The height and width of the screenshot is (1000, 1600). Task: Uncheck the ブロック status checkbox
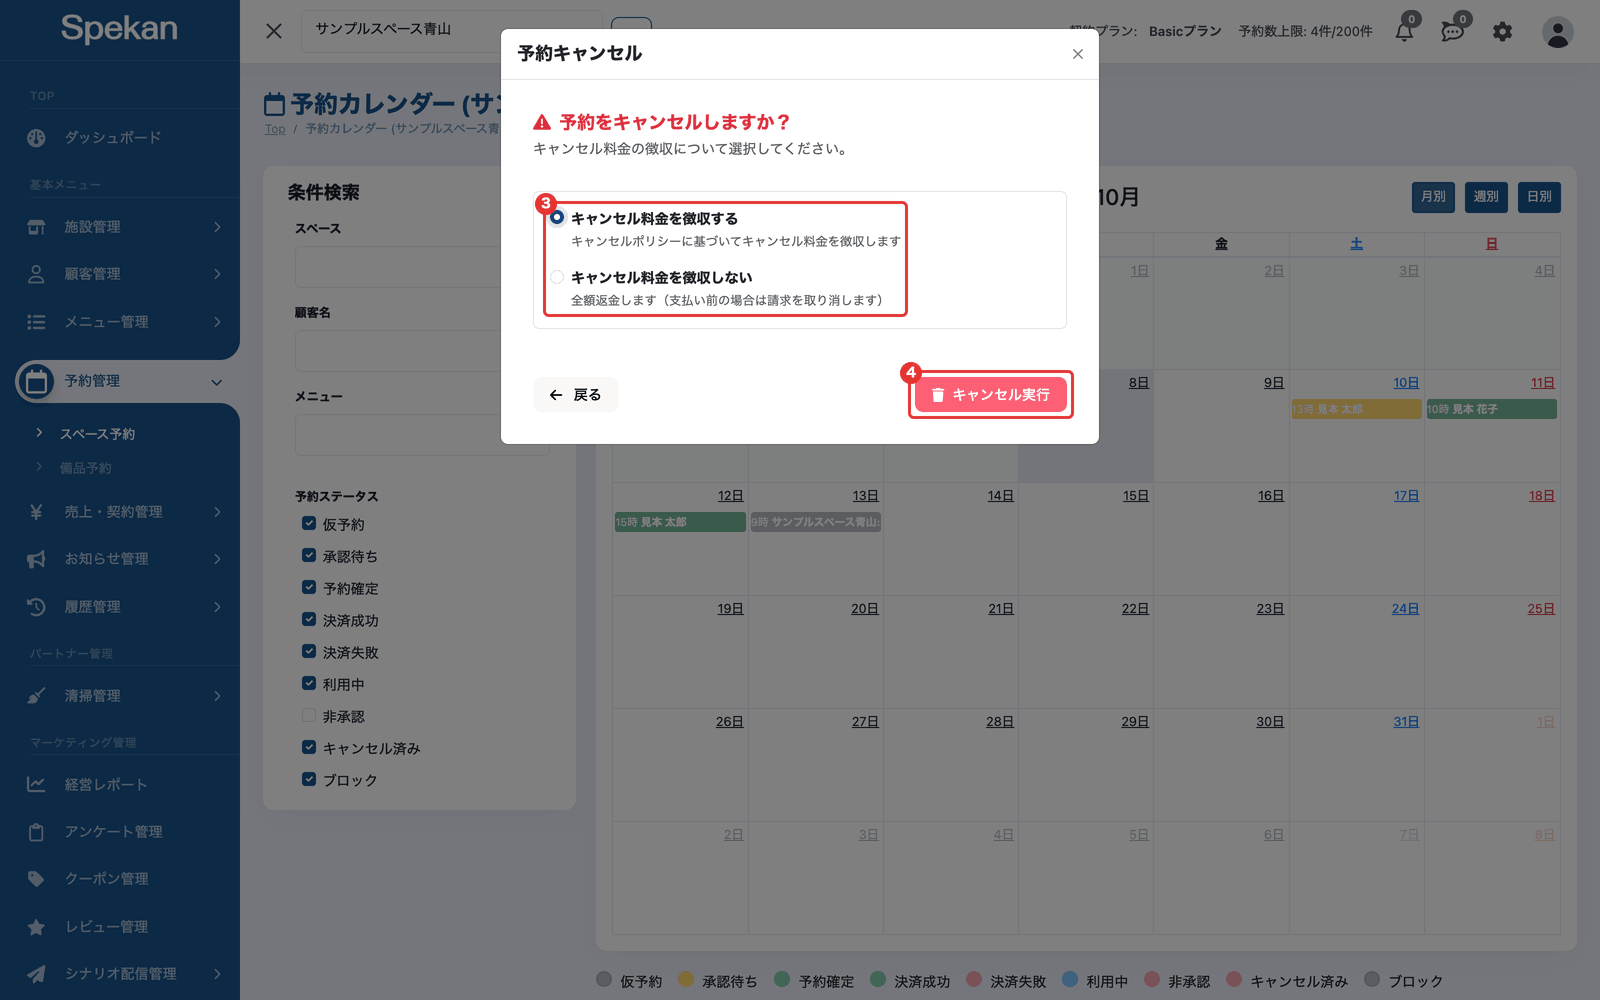(x=309, y=780)
